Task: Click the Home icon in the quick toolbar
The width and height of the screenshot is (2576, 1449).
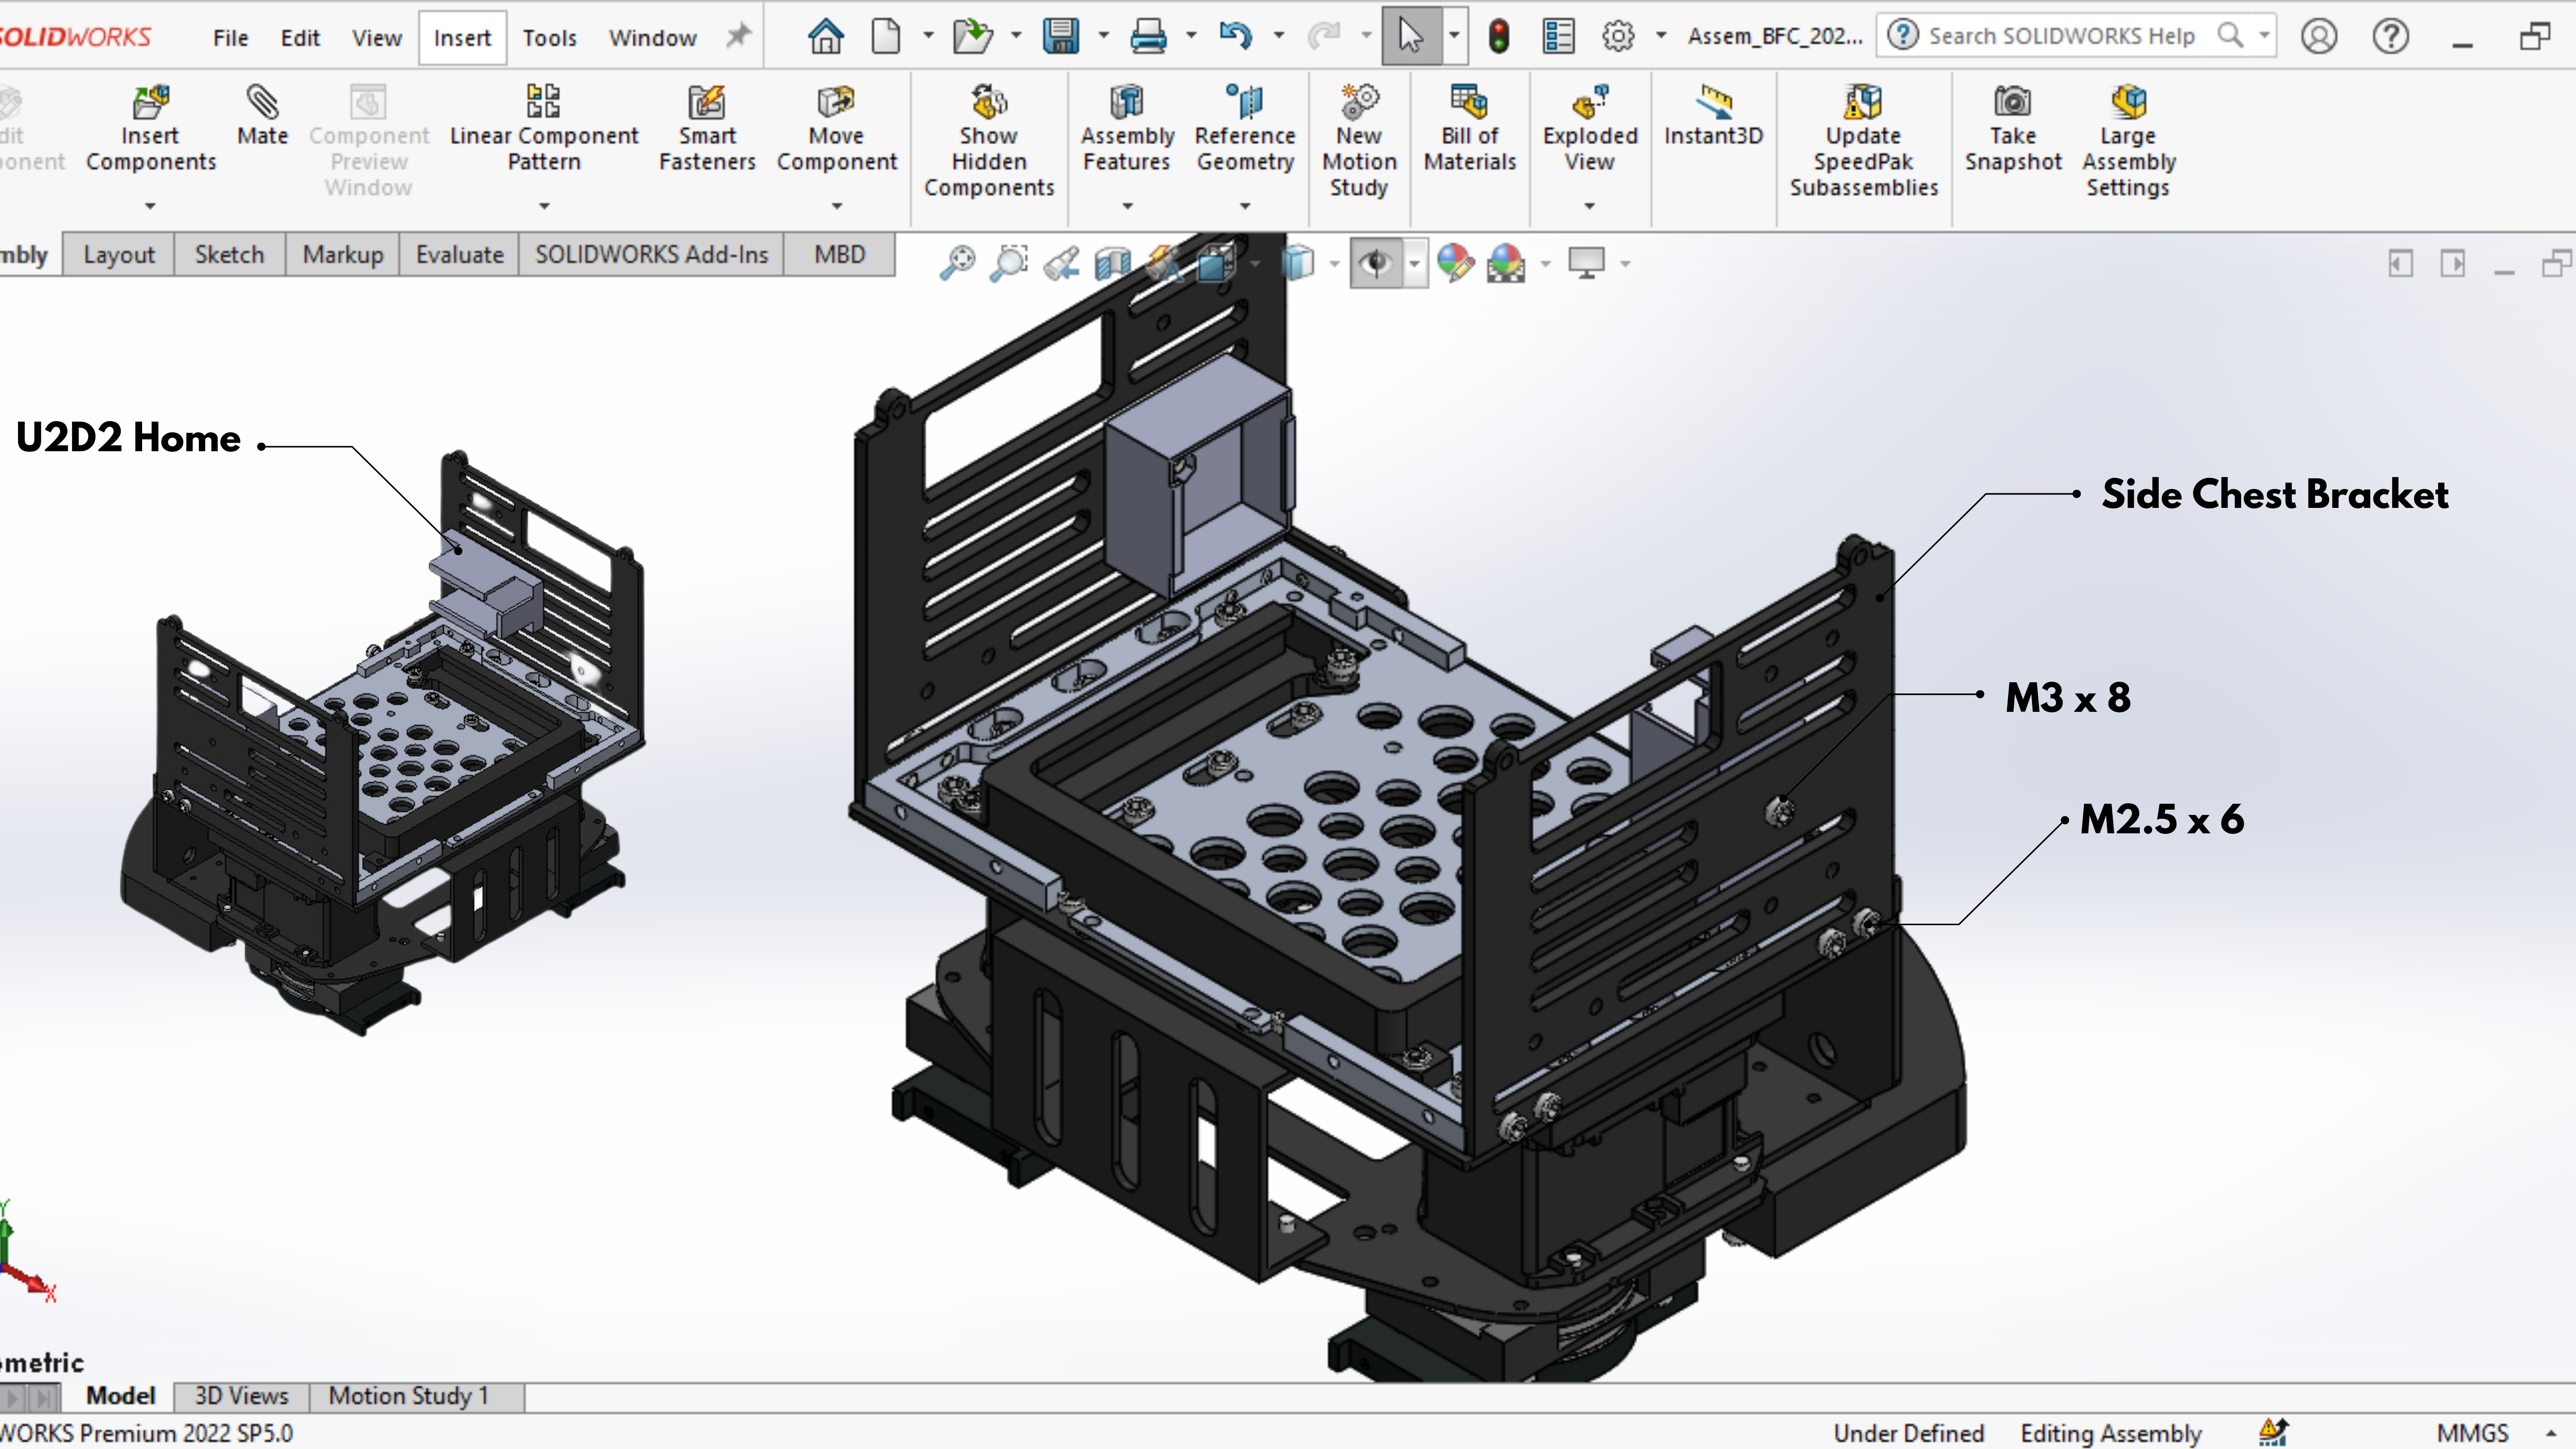Action: point(825,37)
